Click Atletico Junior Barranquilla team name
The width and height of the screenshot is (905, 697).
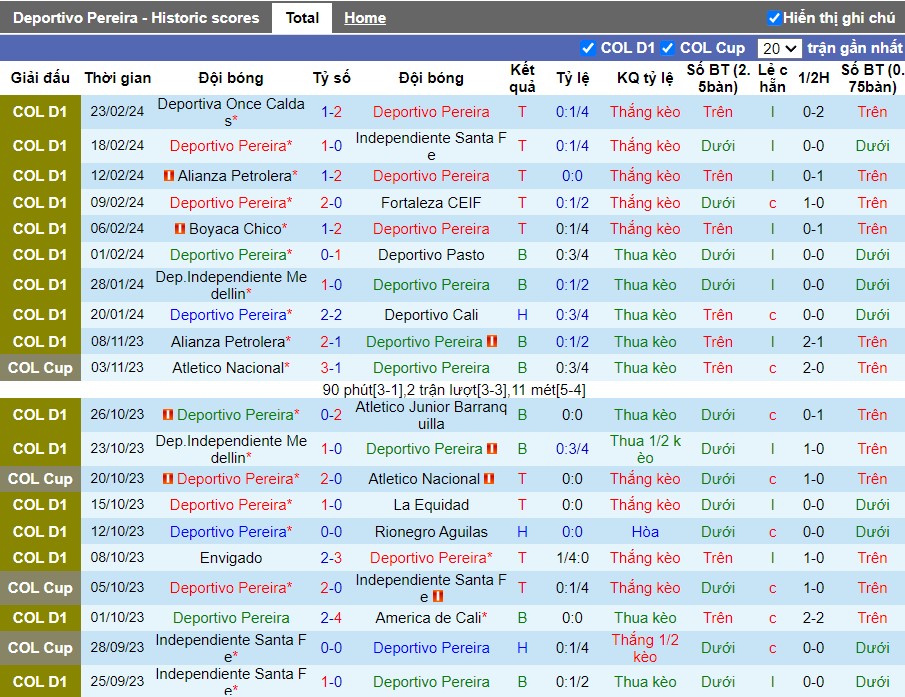click(431, 415)
